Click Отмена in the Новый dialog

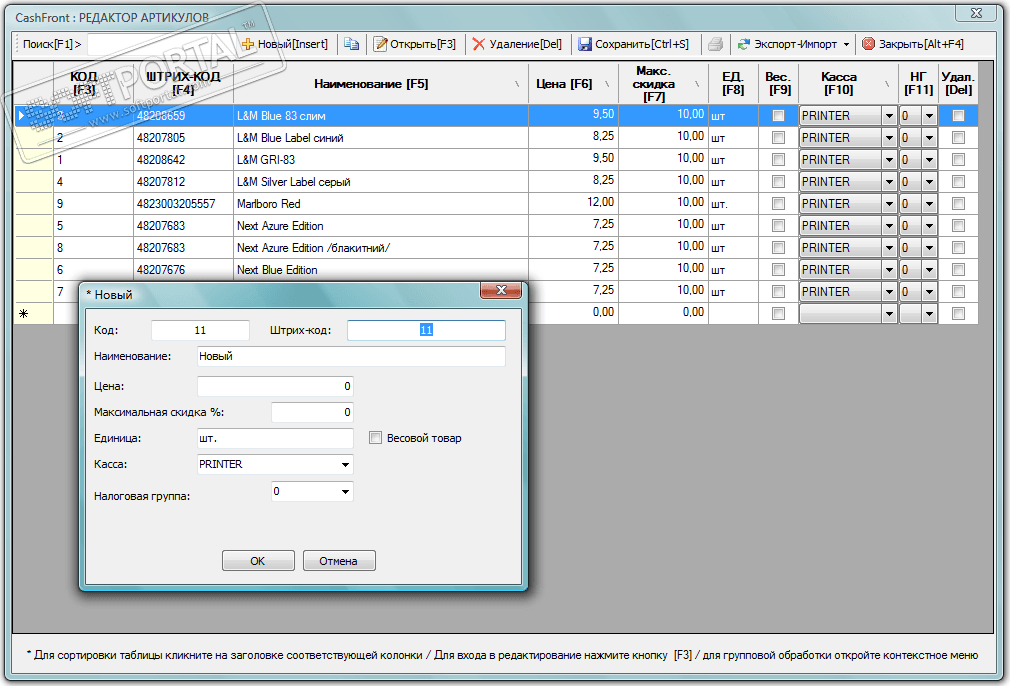click(339, 561)
